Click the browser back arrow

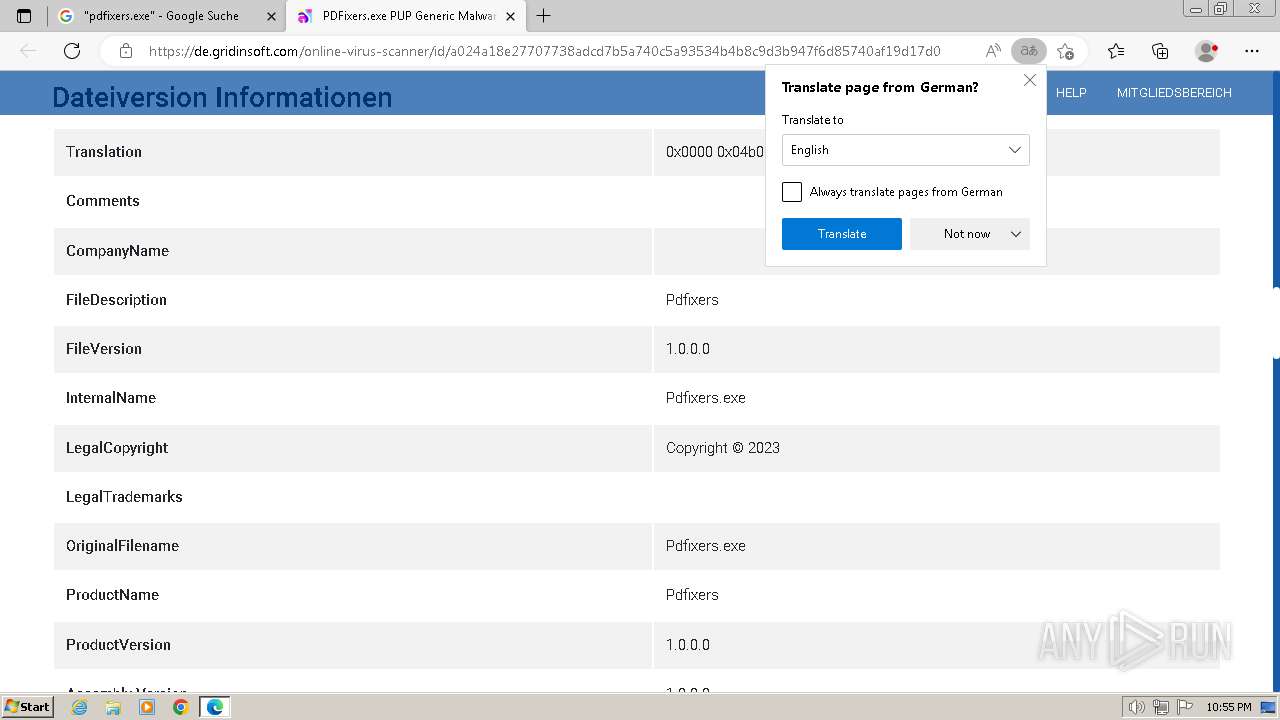pyautogui.click(x=28, y=51)
